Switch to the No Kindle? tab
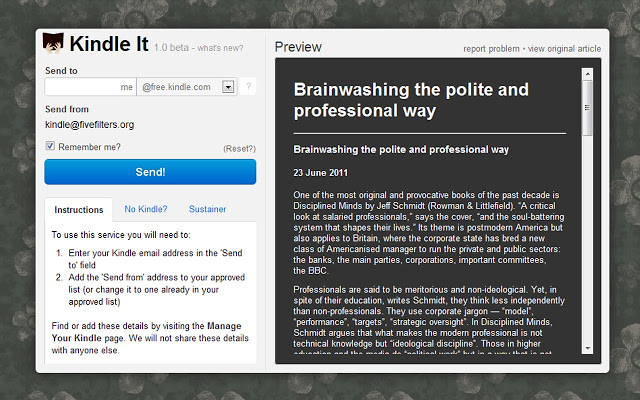 146,209
